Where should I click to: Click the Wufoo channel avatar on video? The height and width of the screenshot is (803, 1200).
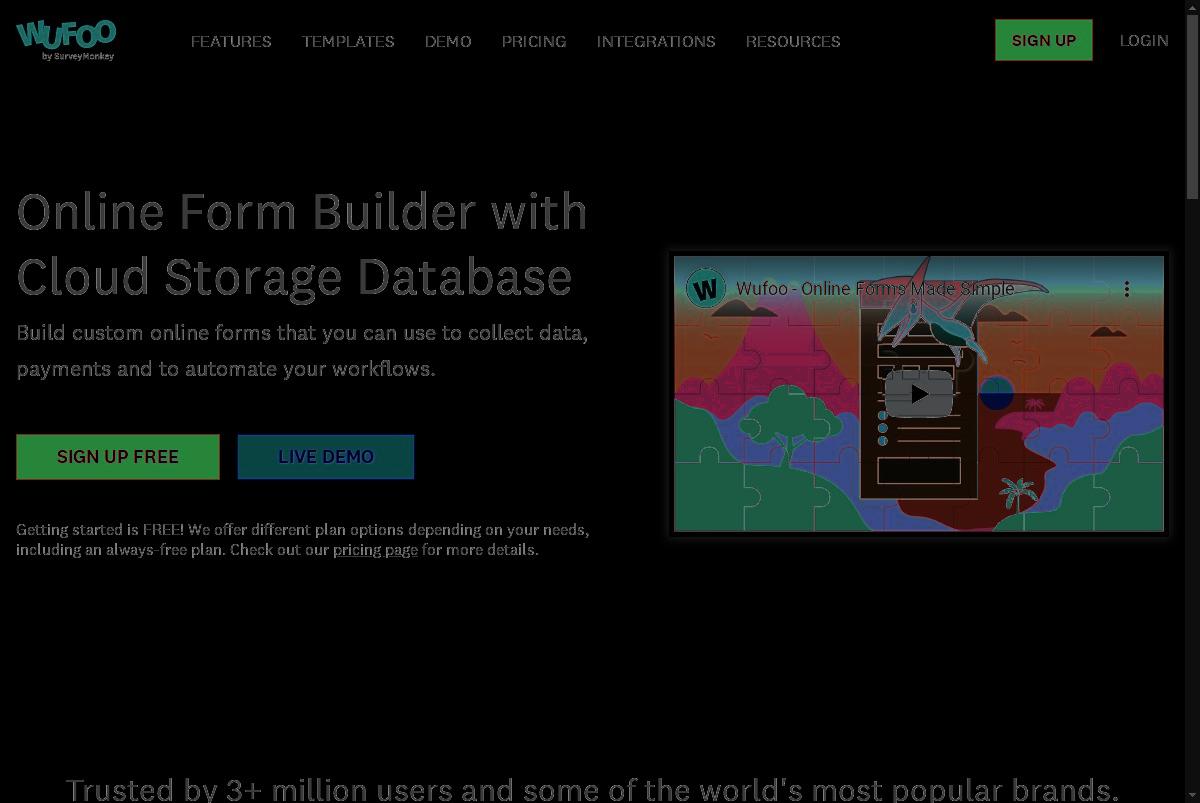[706, 289]
